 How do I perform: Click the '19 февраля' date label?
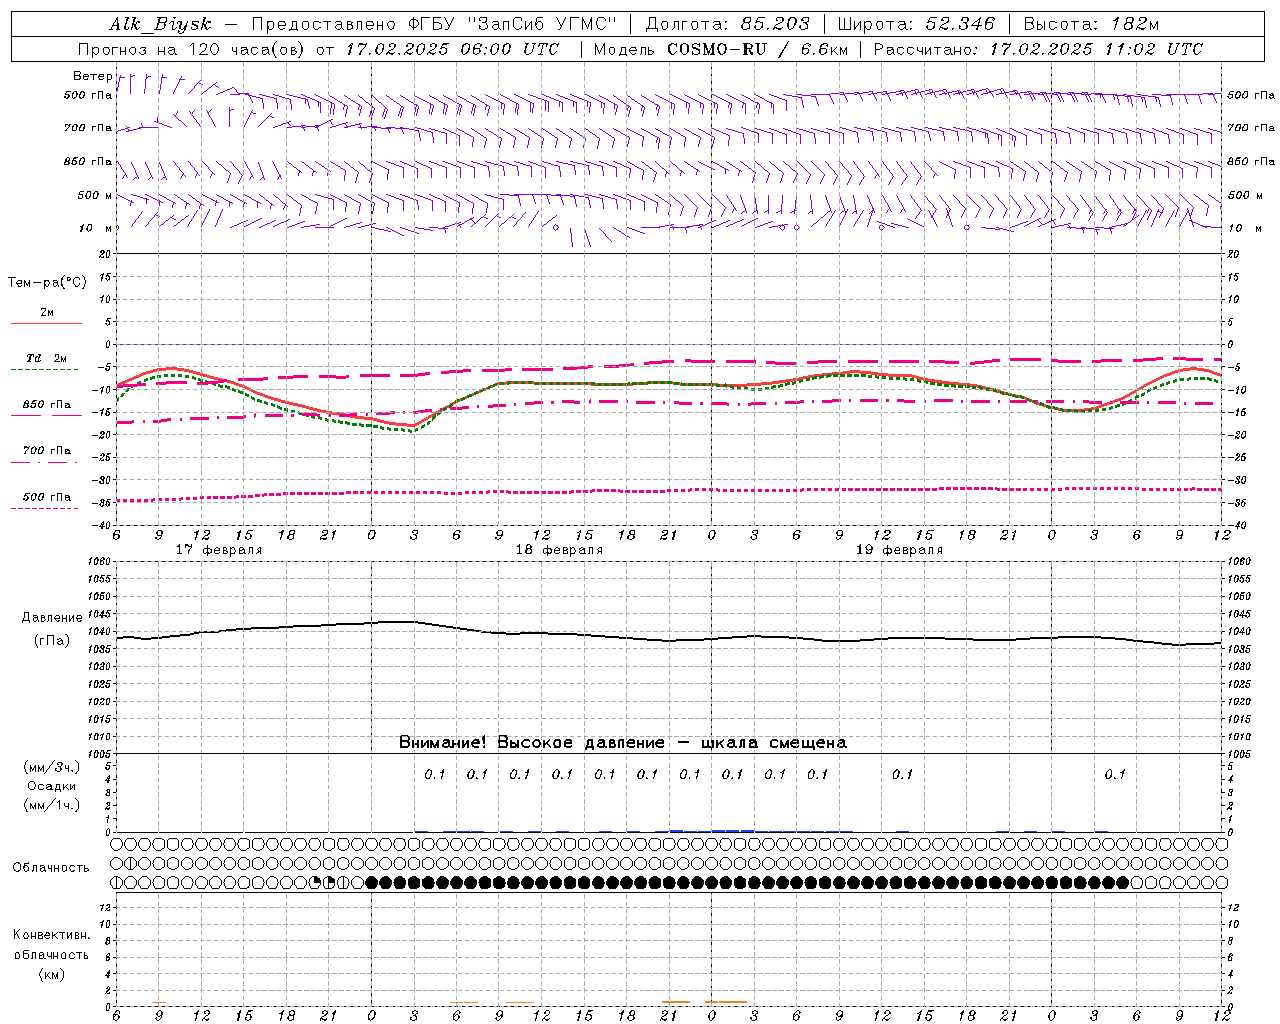coord(899,550)
